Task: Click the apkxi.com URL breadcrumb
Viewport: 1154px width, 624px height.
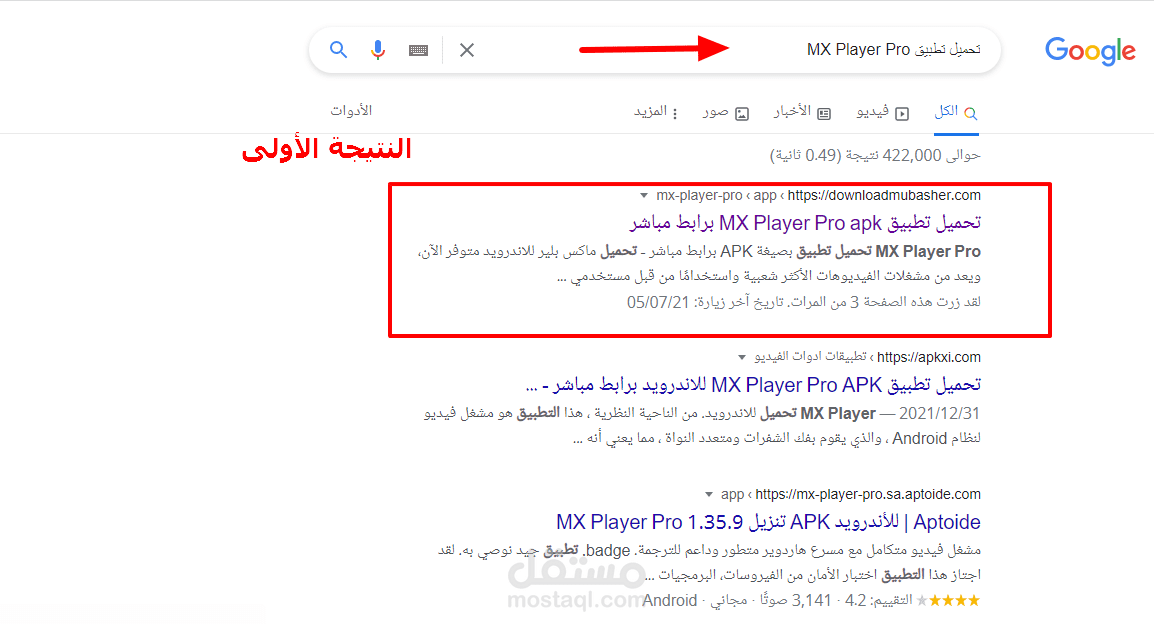Action: (x=868, y=357)
